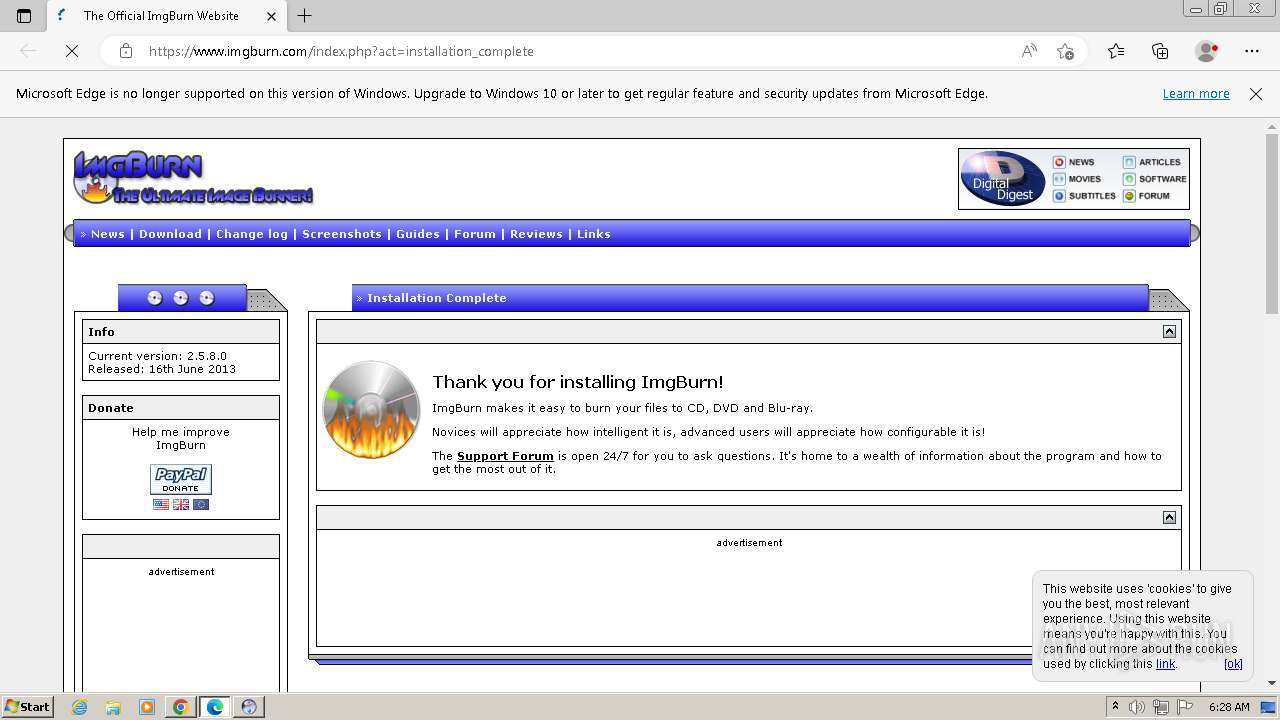Close The Official ImgBurn Website tab
1280x720 pixels.
(271, 16)
